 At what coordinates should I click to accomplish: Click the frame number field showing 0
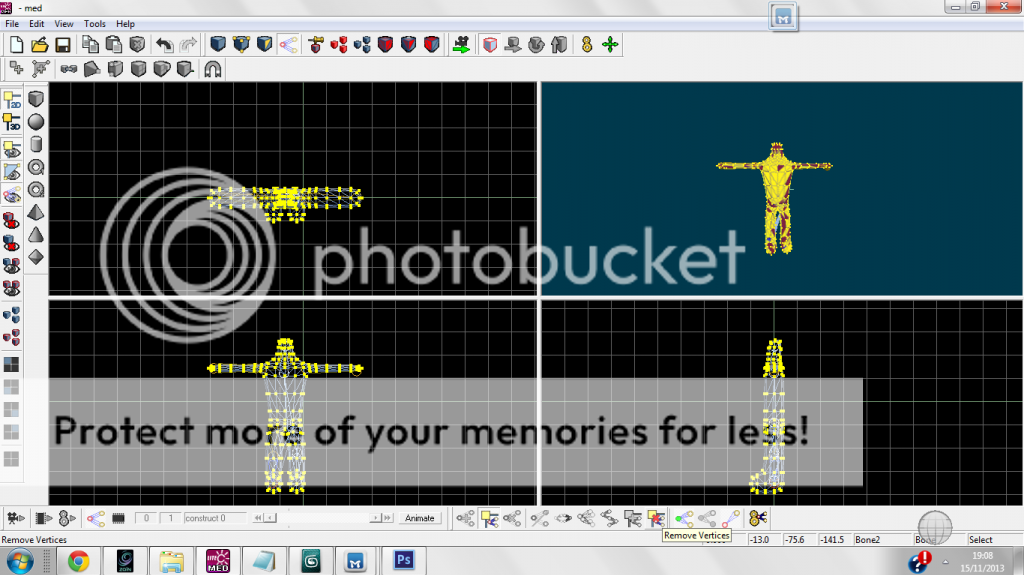click(x=146, y=518)
